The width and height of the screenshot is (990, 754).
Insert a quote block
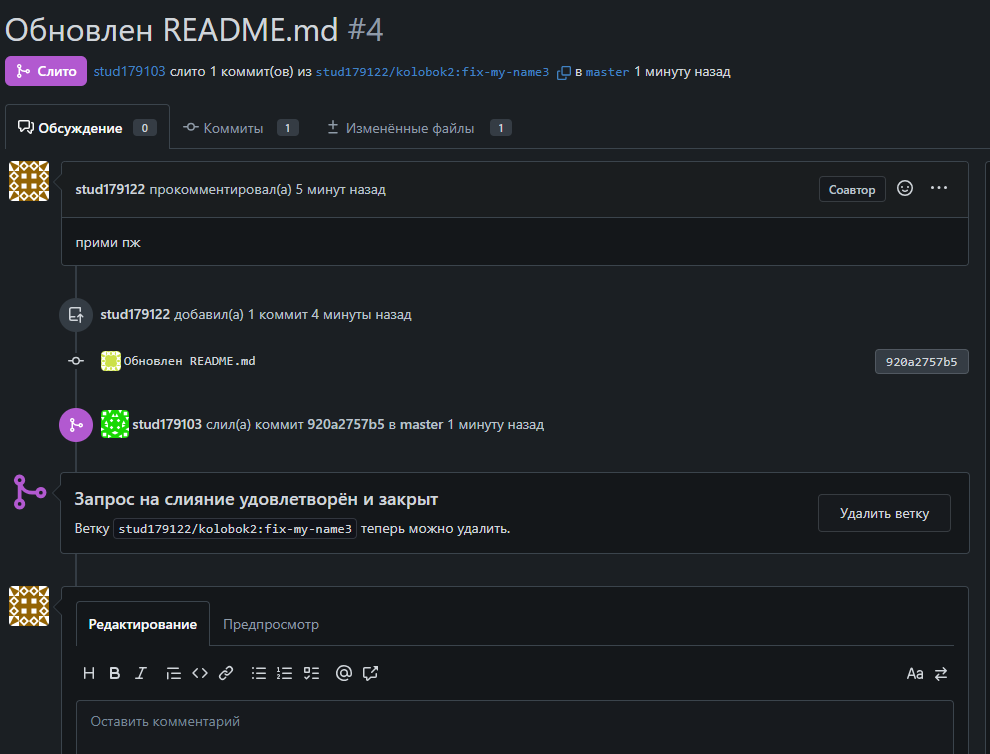pos(173,674)
